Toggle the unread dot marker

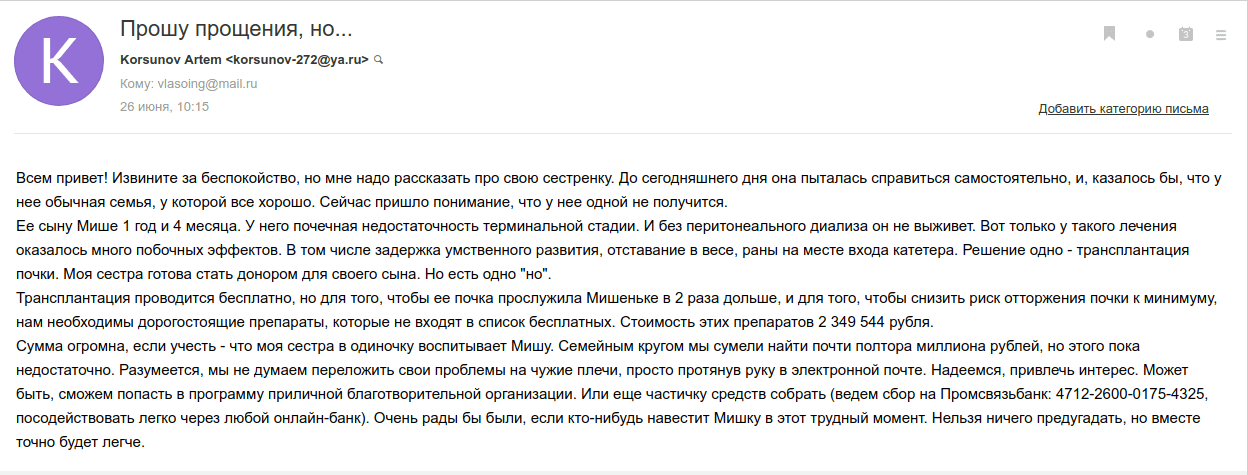pyautogui.click(x=1149, y=34)
